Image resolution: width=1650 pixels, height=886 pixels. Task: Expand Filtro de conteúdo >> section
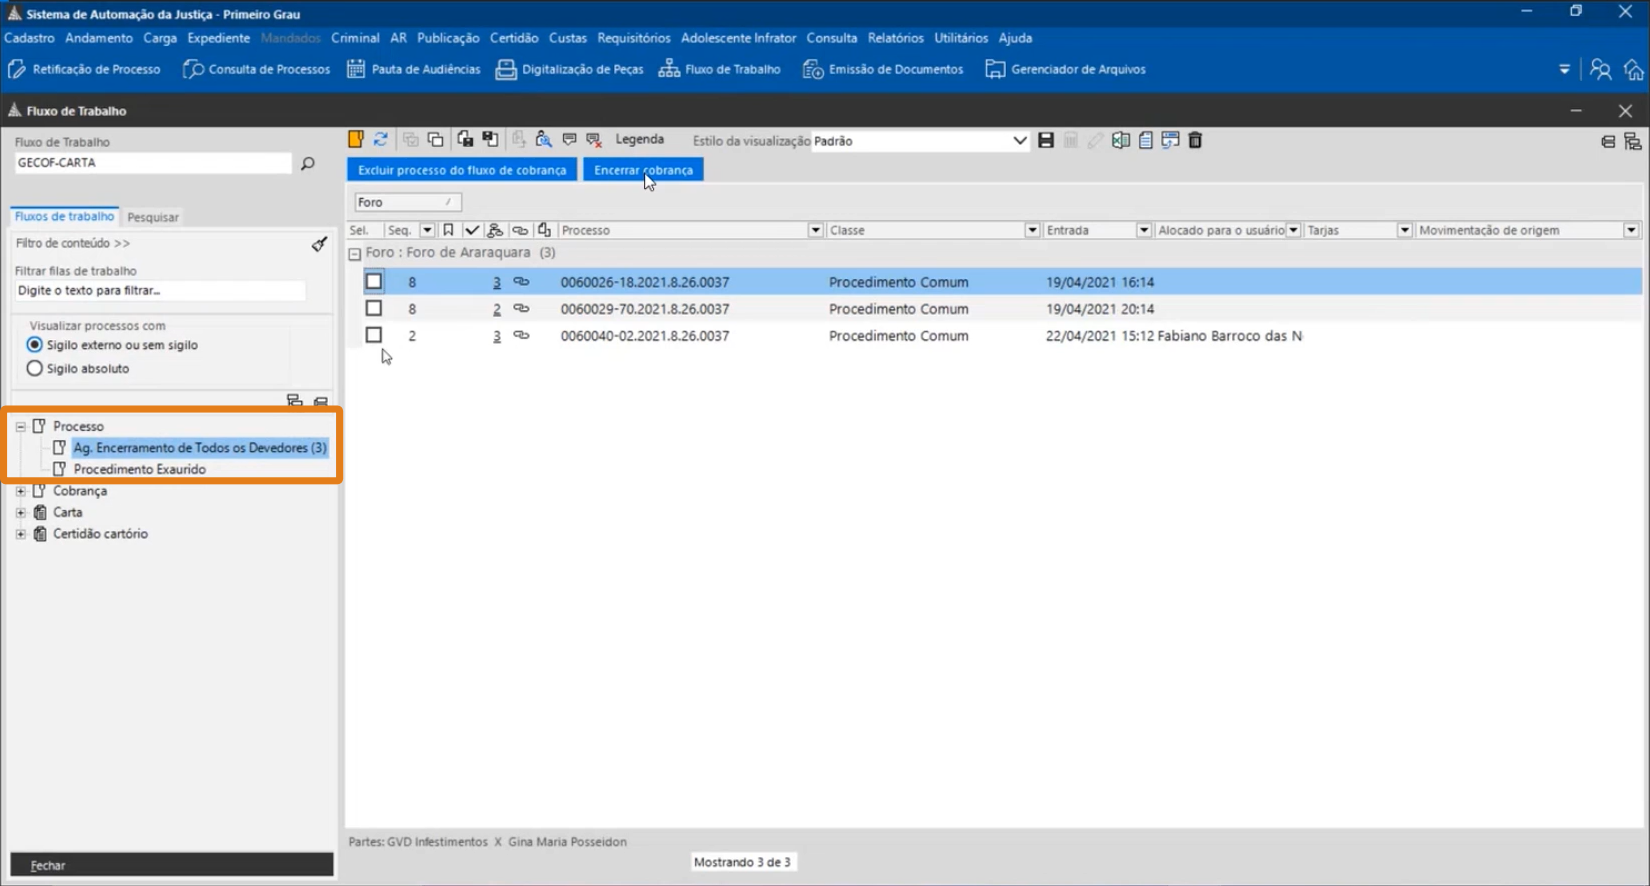tap(72, 243)
